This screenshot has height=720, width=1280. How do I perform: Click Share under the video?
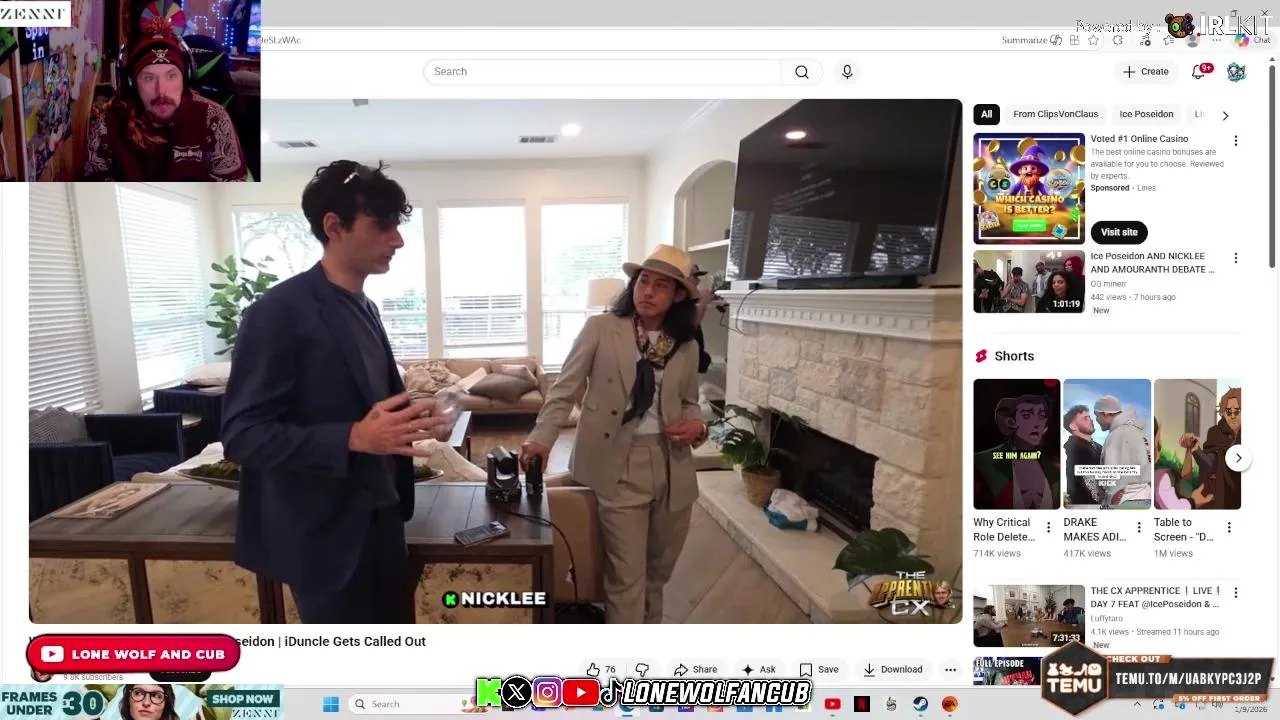click(x=695, y=670)
